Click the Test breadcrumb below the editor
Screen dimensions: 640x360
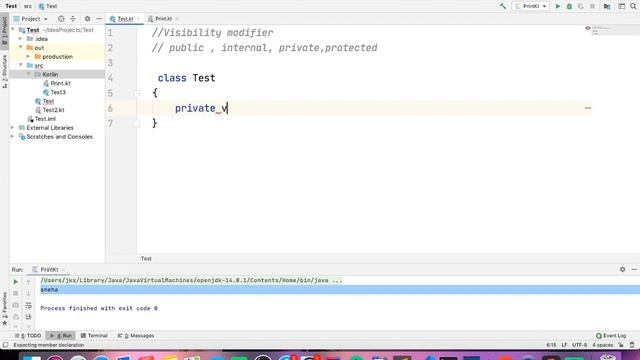(x=146, y=258)
